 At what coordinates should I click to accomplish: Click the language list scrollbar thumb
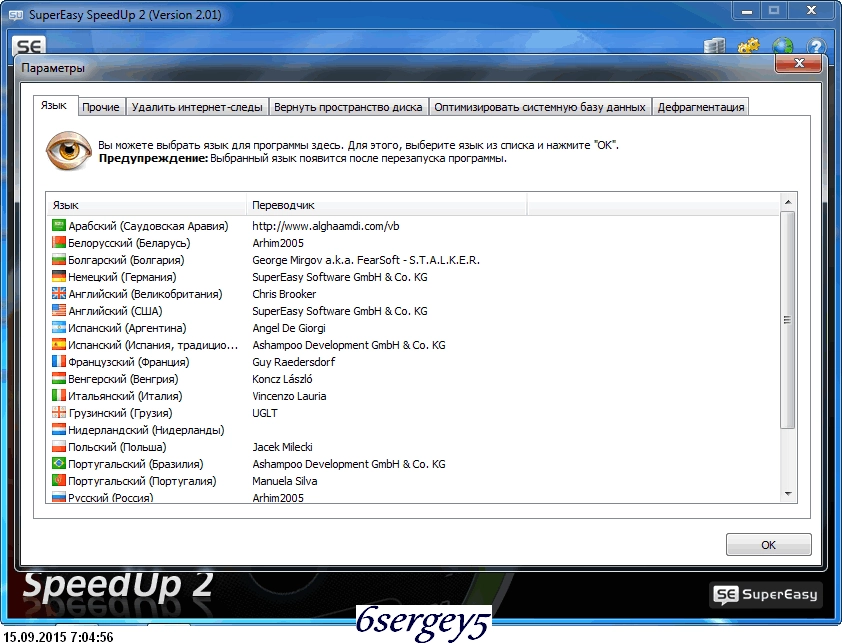click(x=788, y=320)
